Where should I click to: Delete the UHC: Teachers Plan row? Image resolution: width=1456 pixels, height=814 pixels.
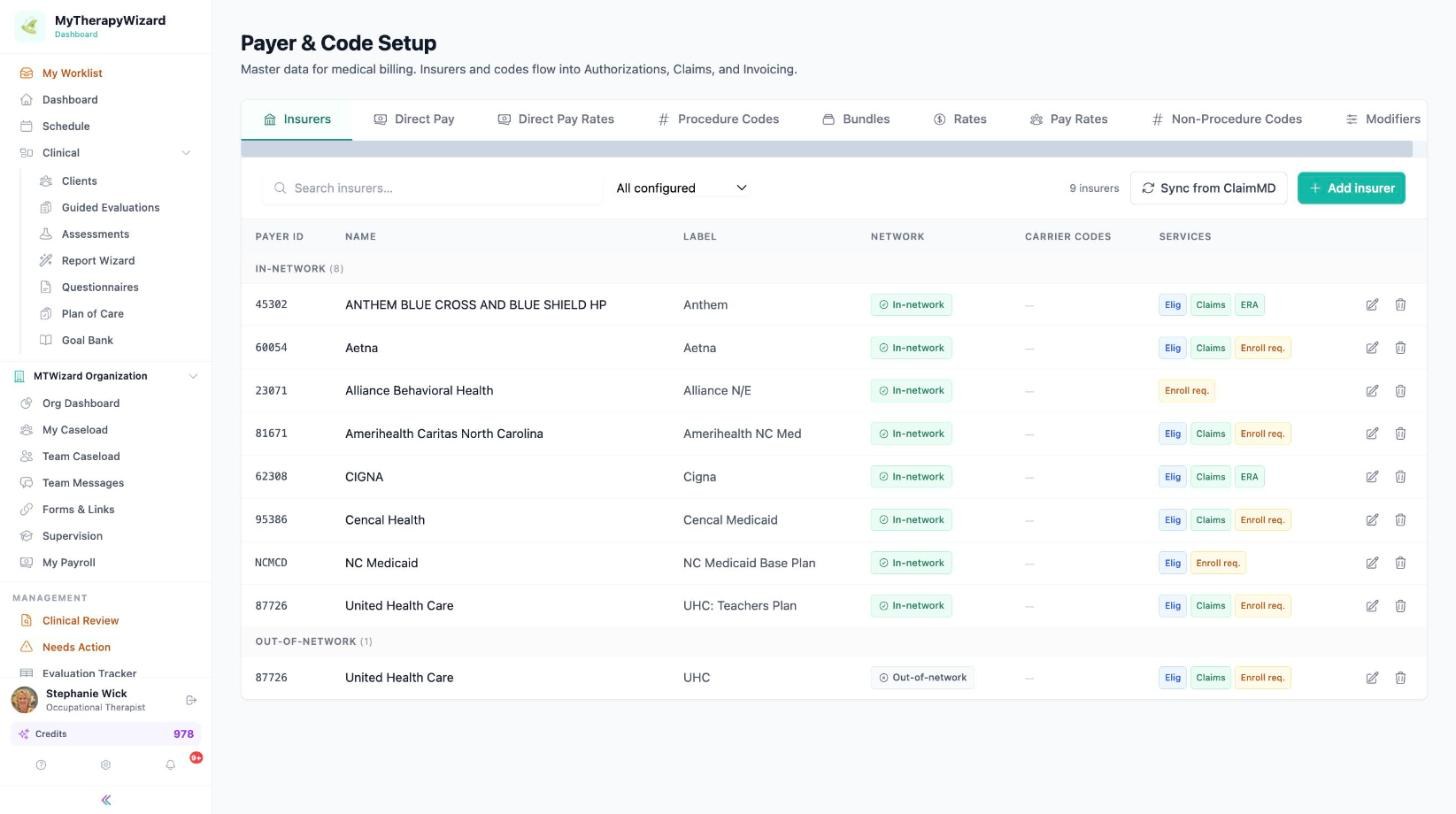pyautogui.click(x=1400, y=606)
